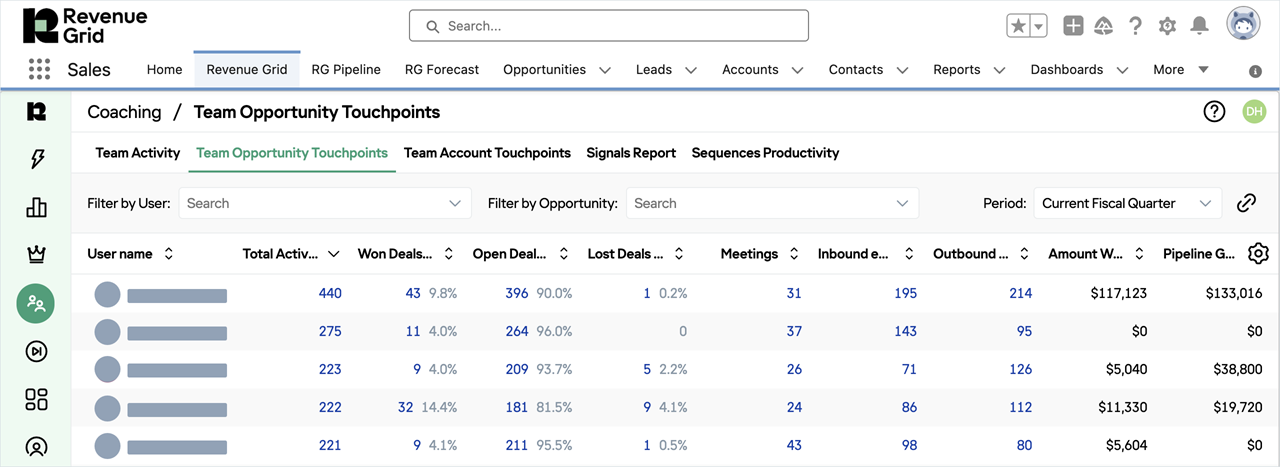Open the 440 total activities link
This screenshot has height=467, width=1280.
pos(330,294)
